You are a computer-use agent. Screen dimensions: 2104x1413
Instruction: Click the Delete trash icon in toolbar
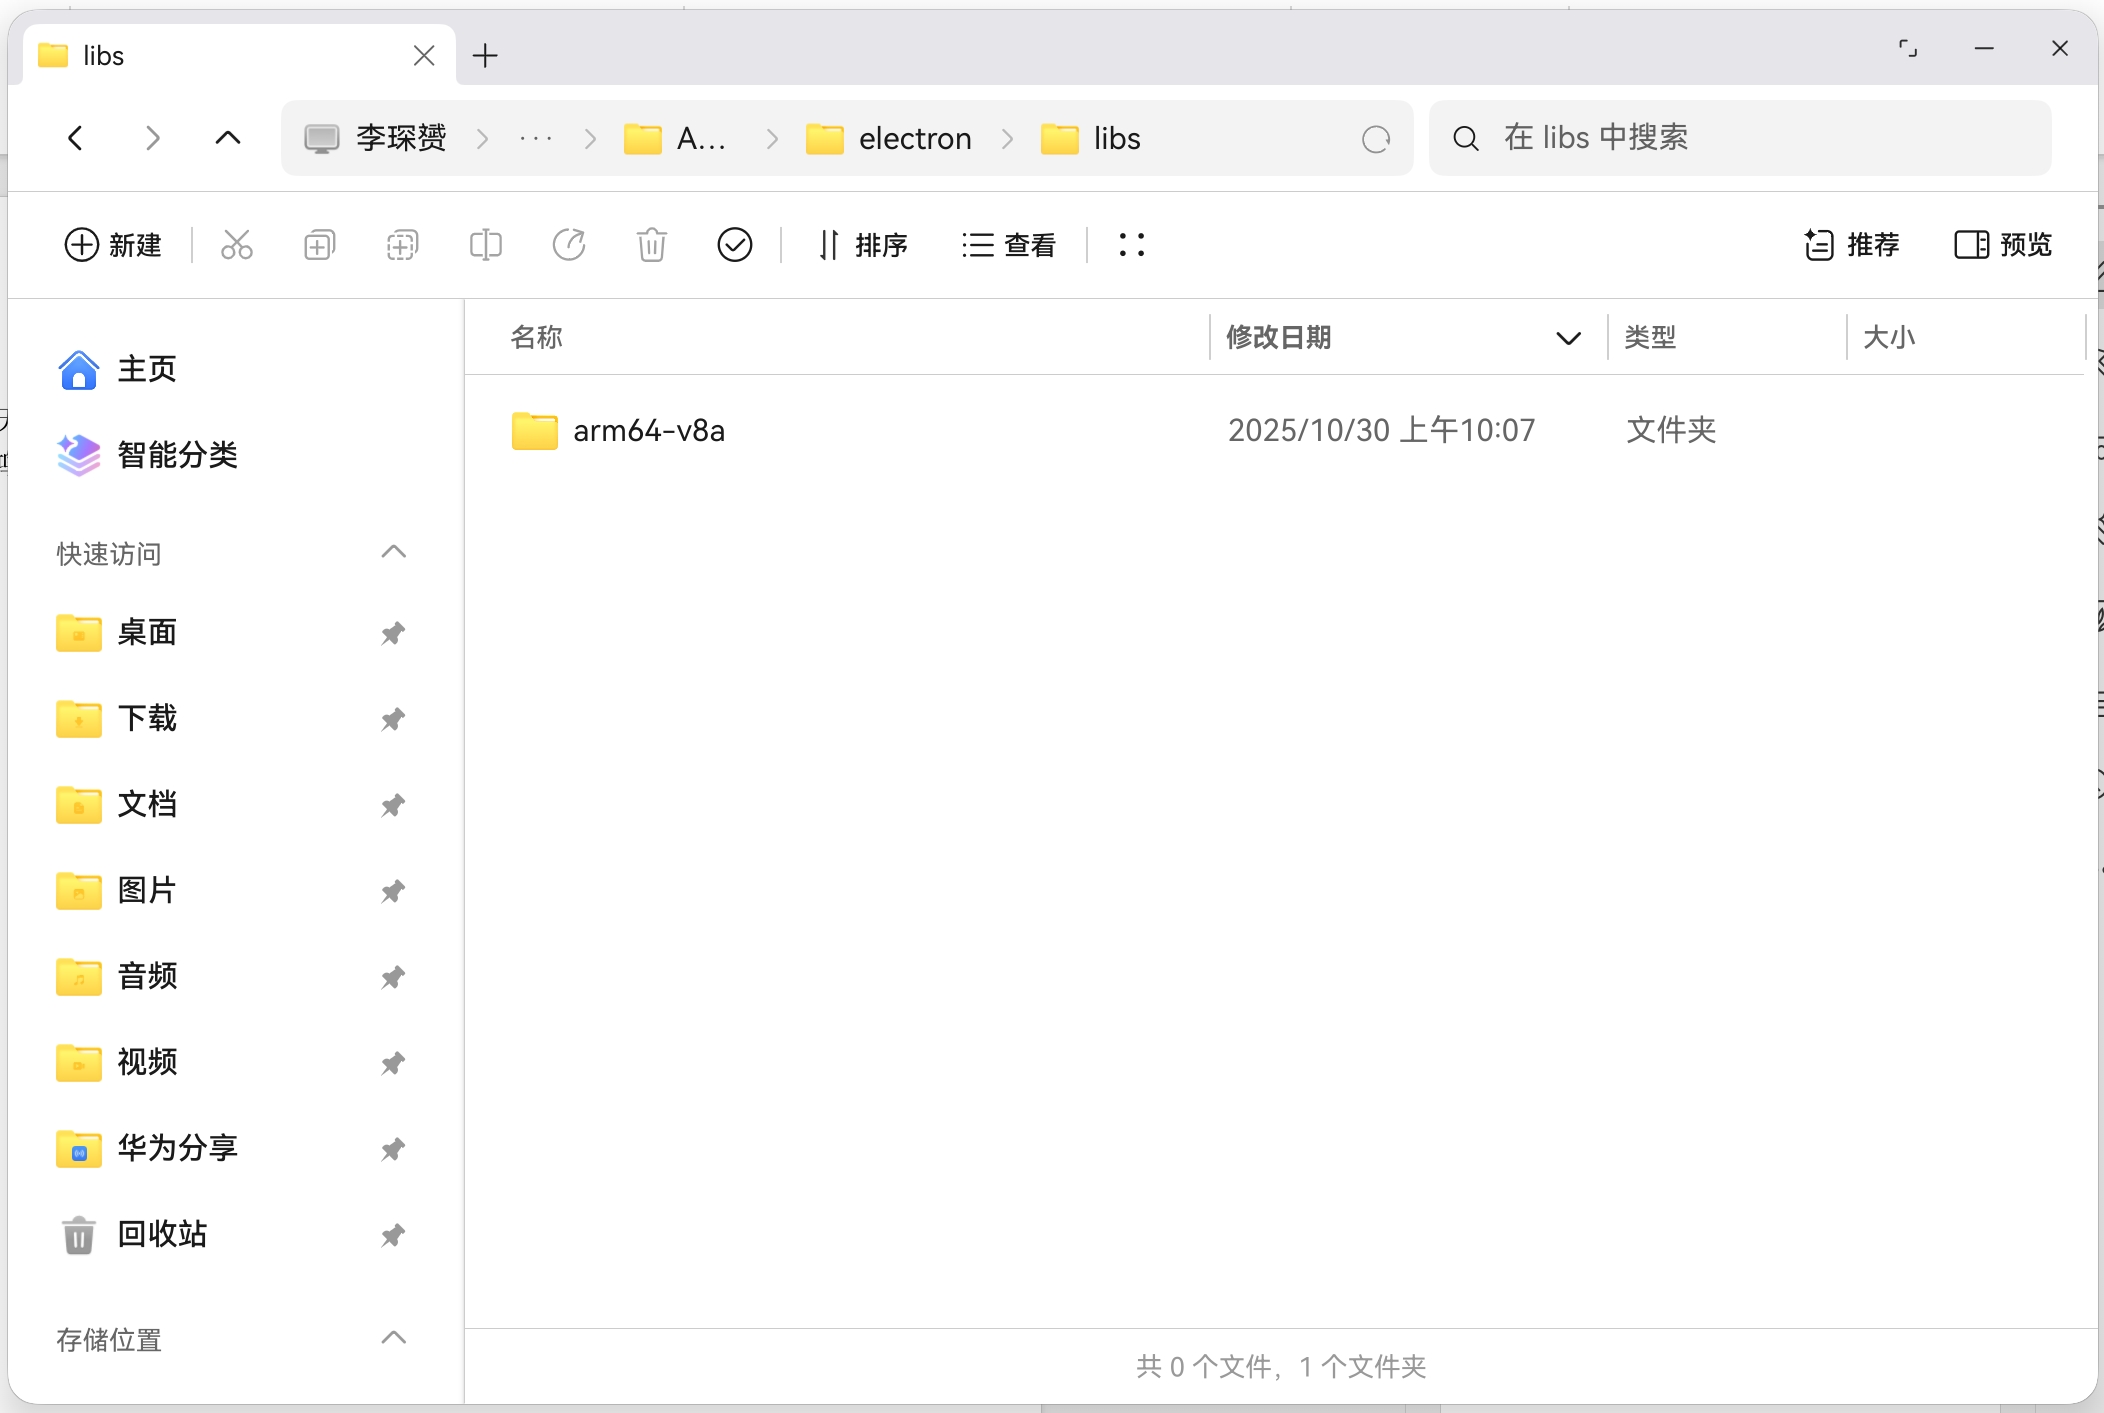click(x=652, y=245)
